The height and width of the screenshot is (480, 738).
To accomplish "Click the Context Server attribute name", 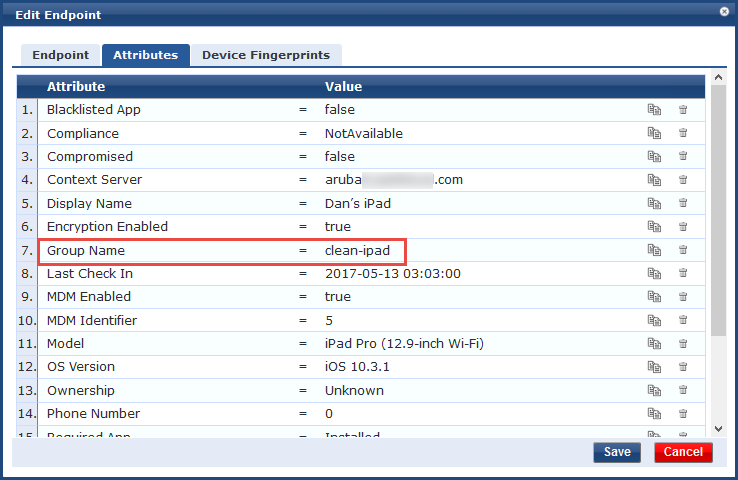I will 94,180.
